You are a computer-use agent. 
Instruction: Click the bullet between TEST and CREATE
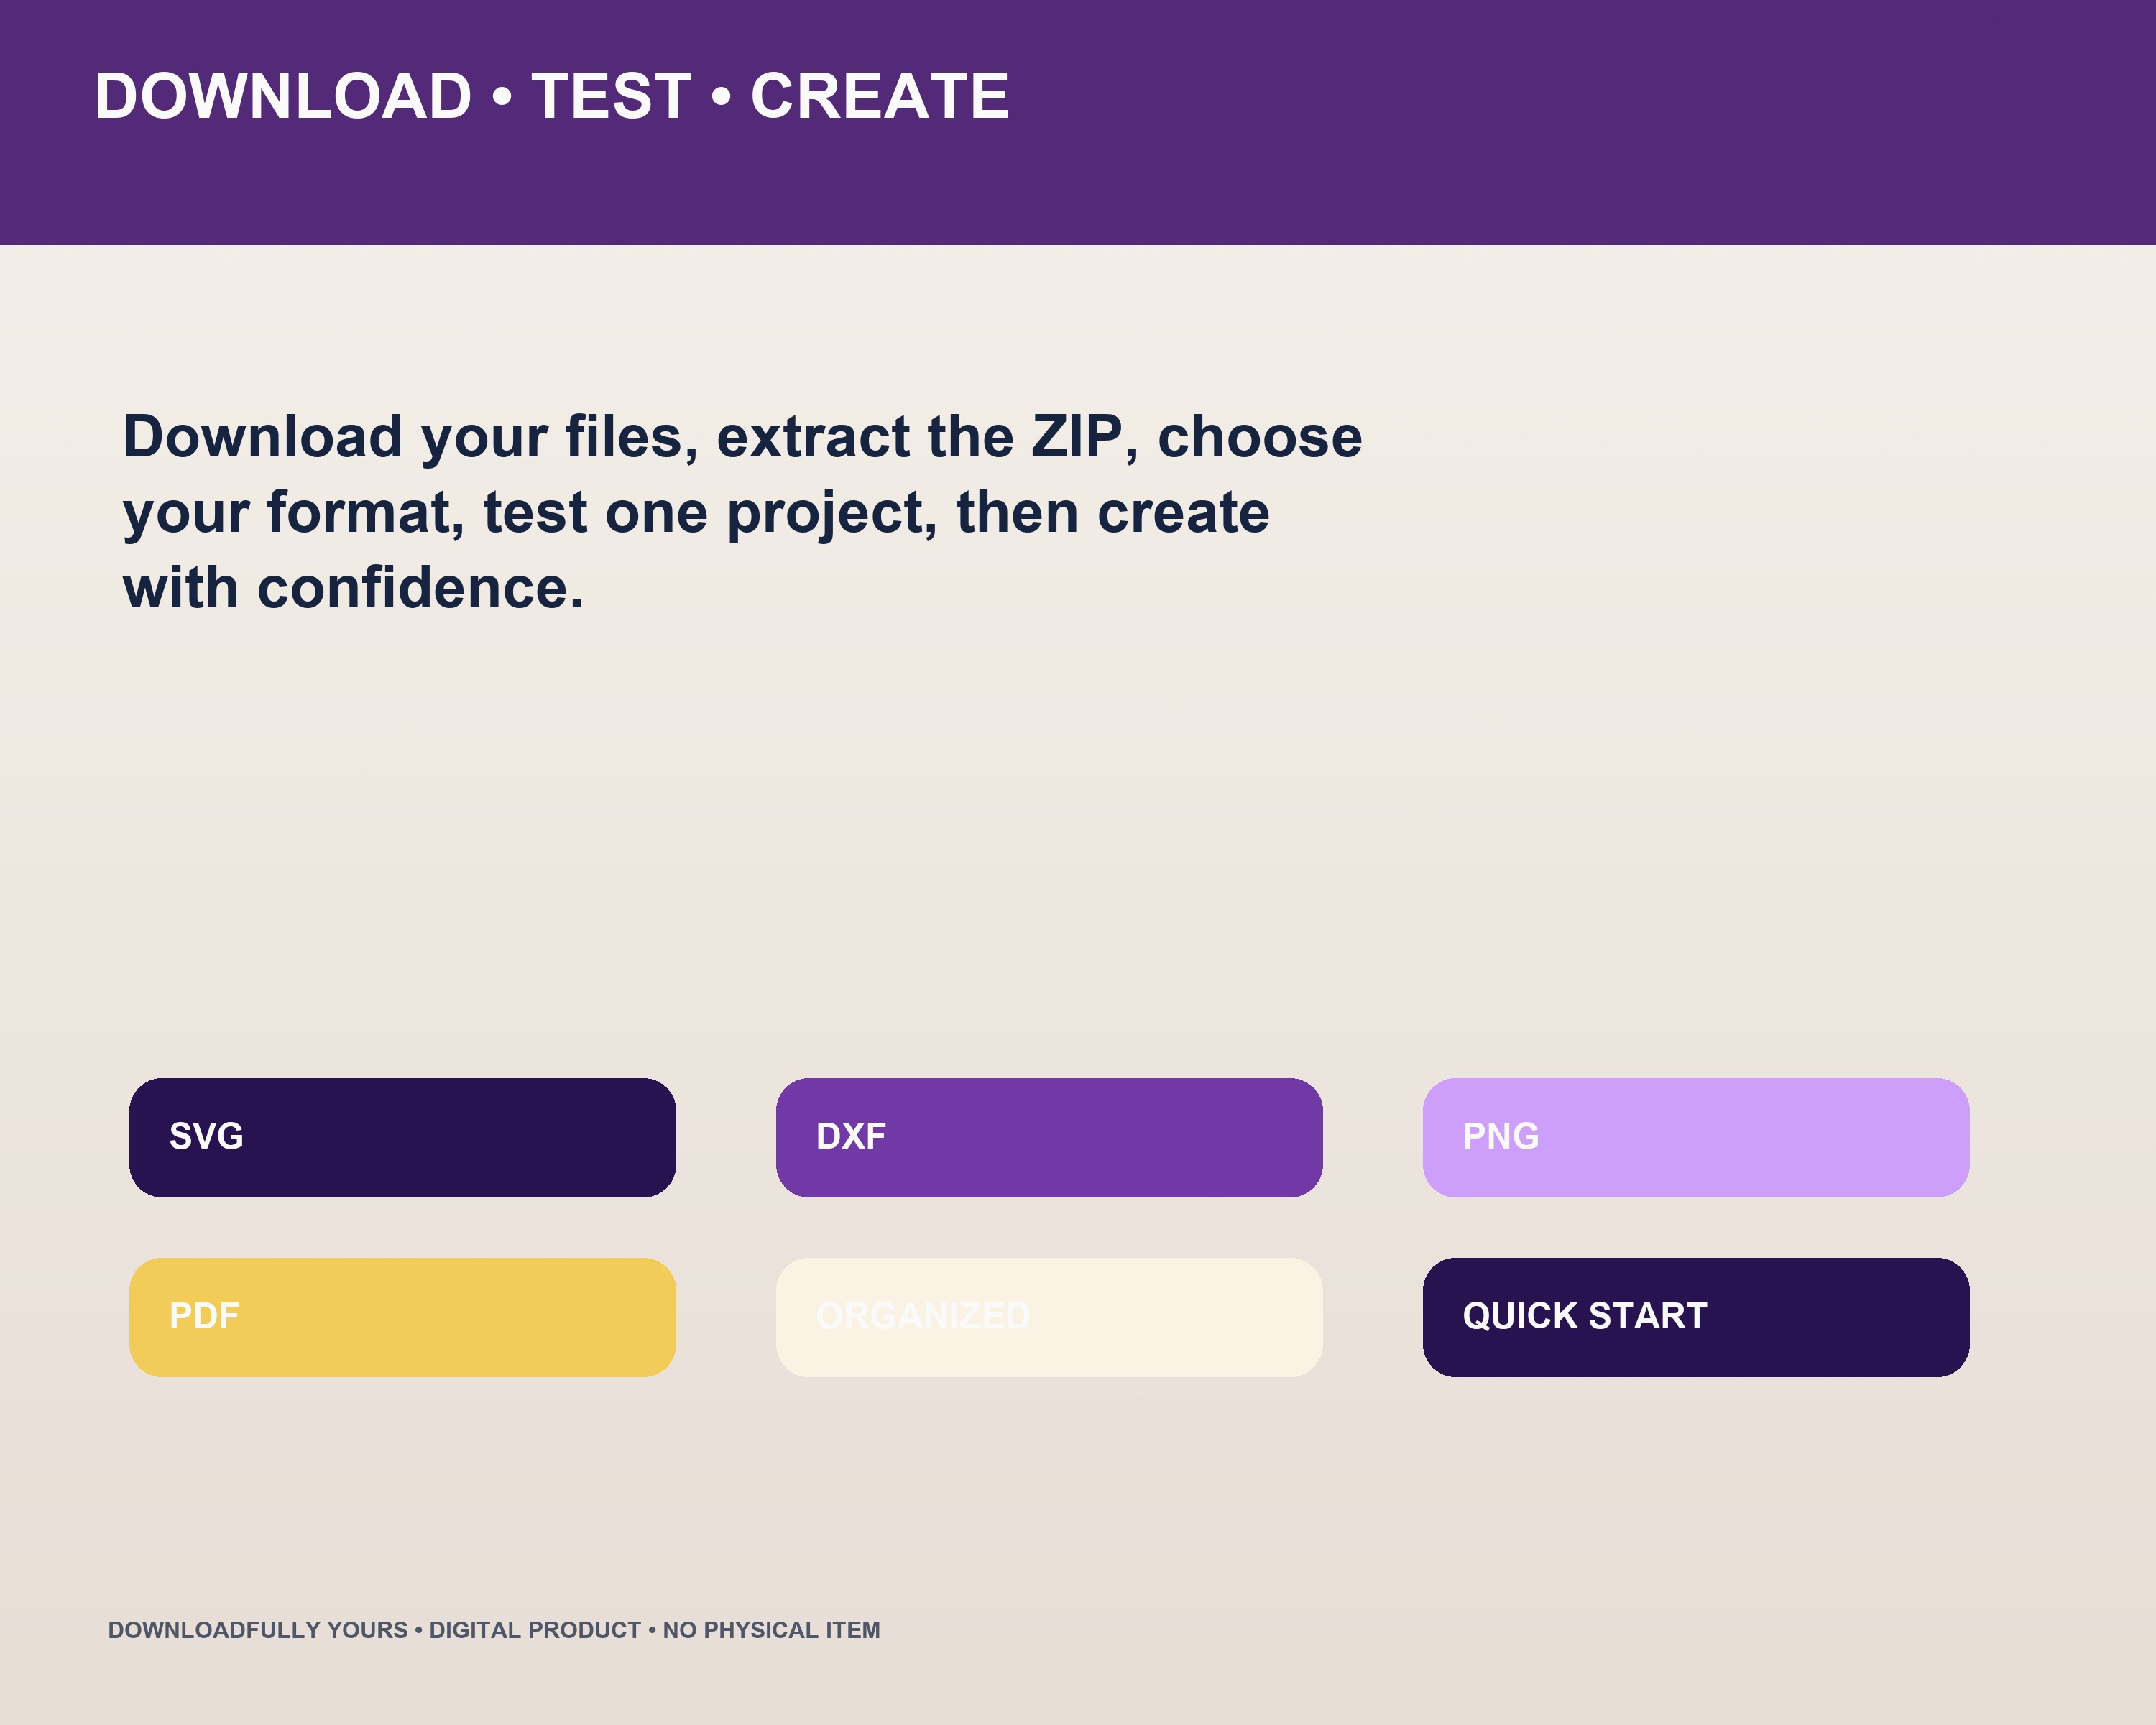[721, 97]
